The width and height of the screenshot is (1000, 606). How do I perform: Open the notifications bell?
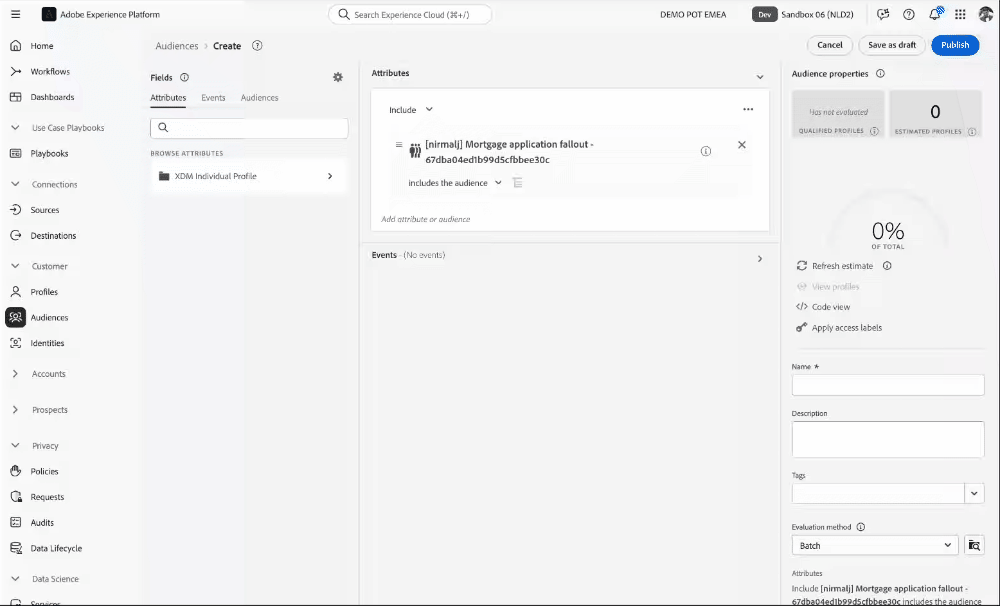tap(934, 14)
